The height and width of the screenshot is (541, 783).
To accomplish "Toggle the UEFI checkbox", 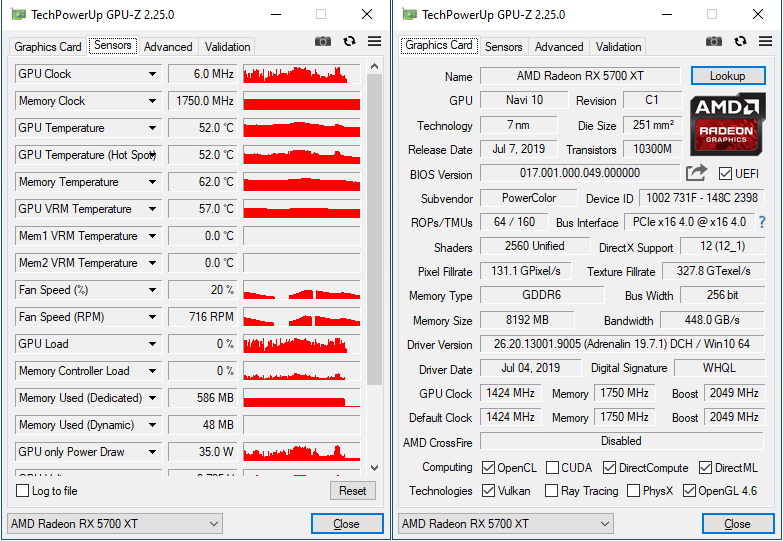I will click(x=725, y=174).
